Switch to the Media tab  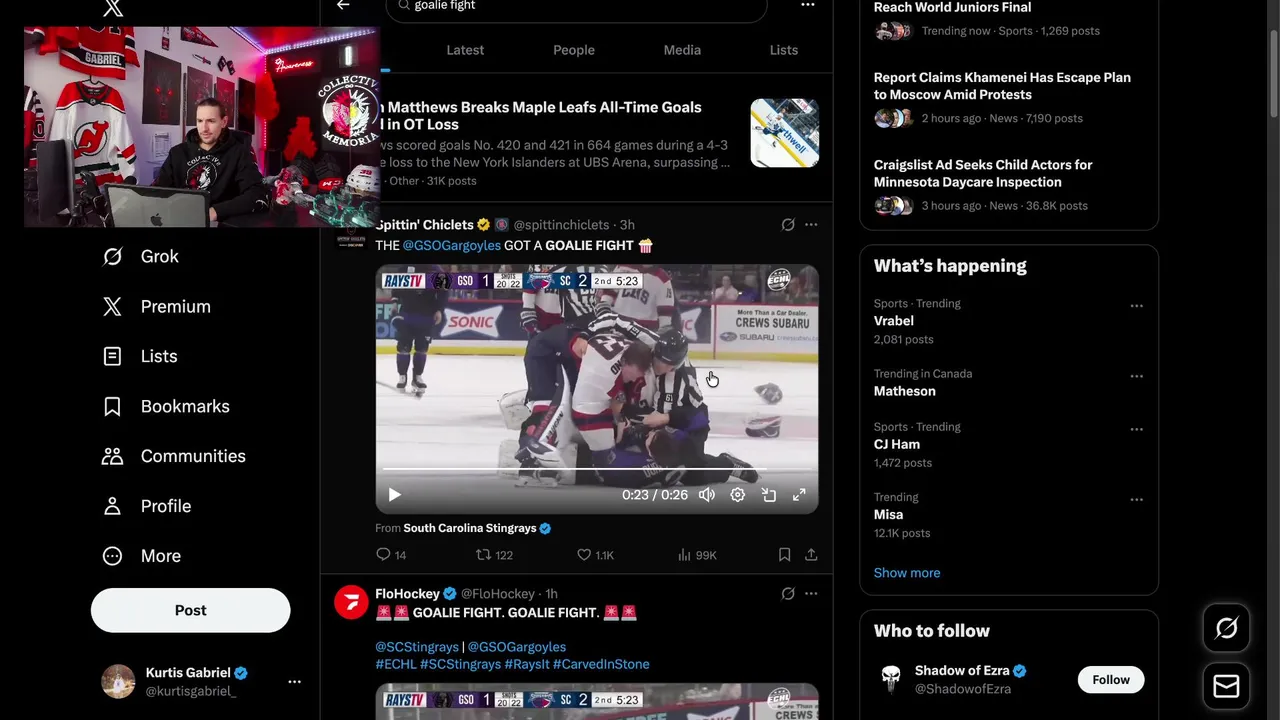pos(682,50)
